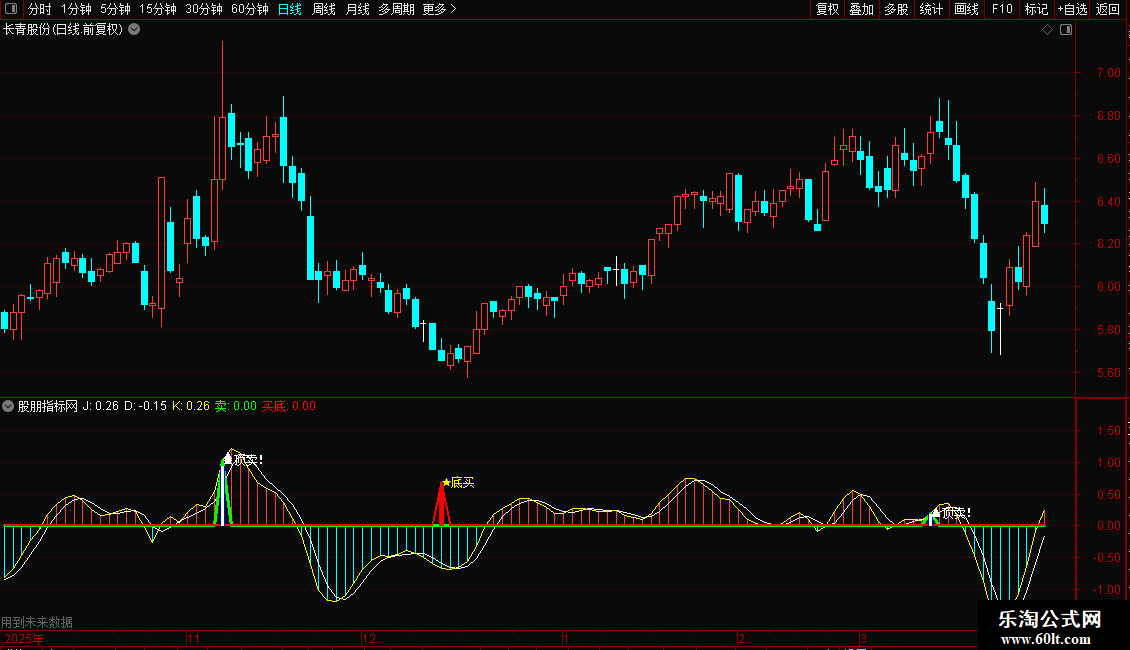Open the 画线 drawing tools
1130x650 pixels.
click(x=966, y=9)
